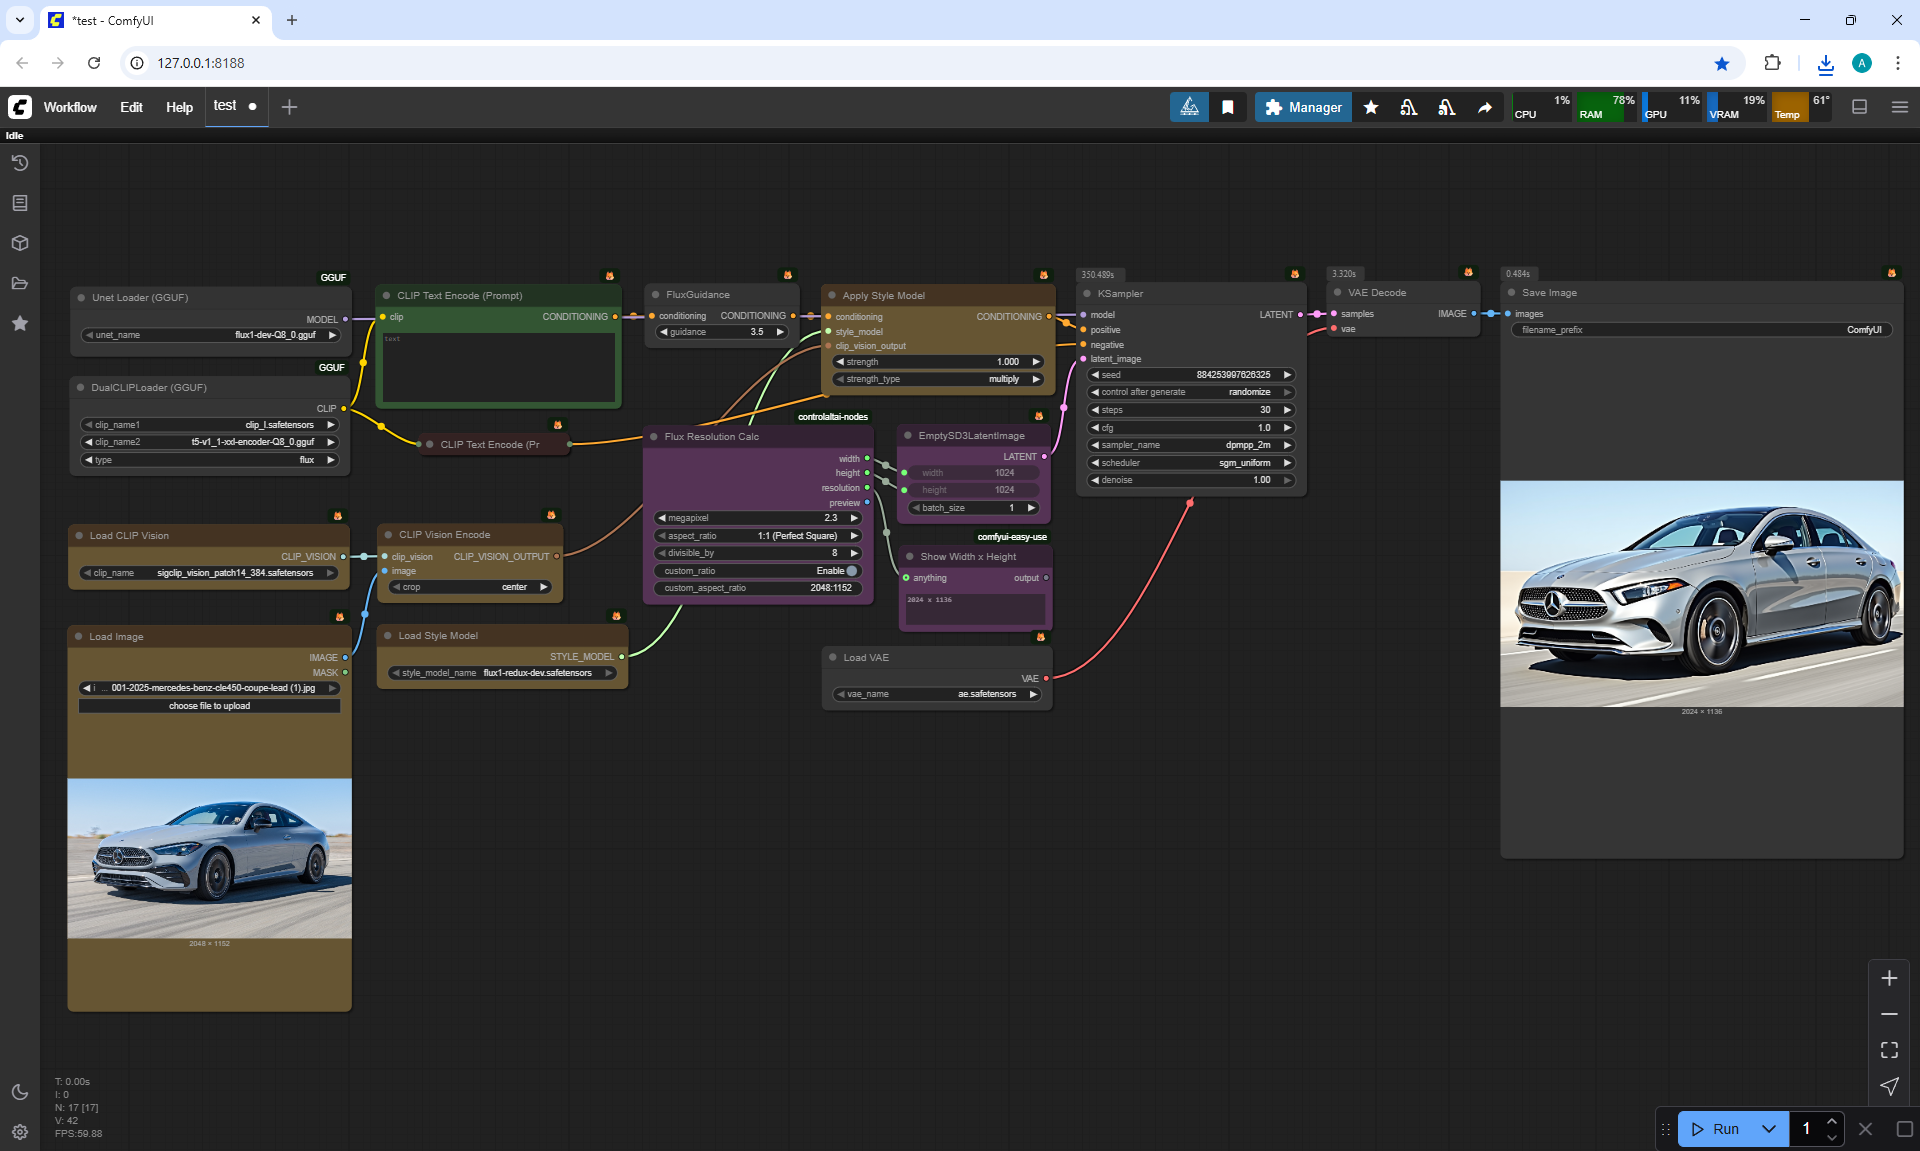Open sampler_name dpmpp_2m combo
Viewport: 1920px width, 1151px height.
1190,445
